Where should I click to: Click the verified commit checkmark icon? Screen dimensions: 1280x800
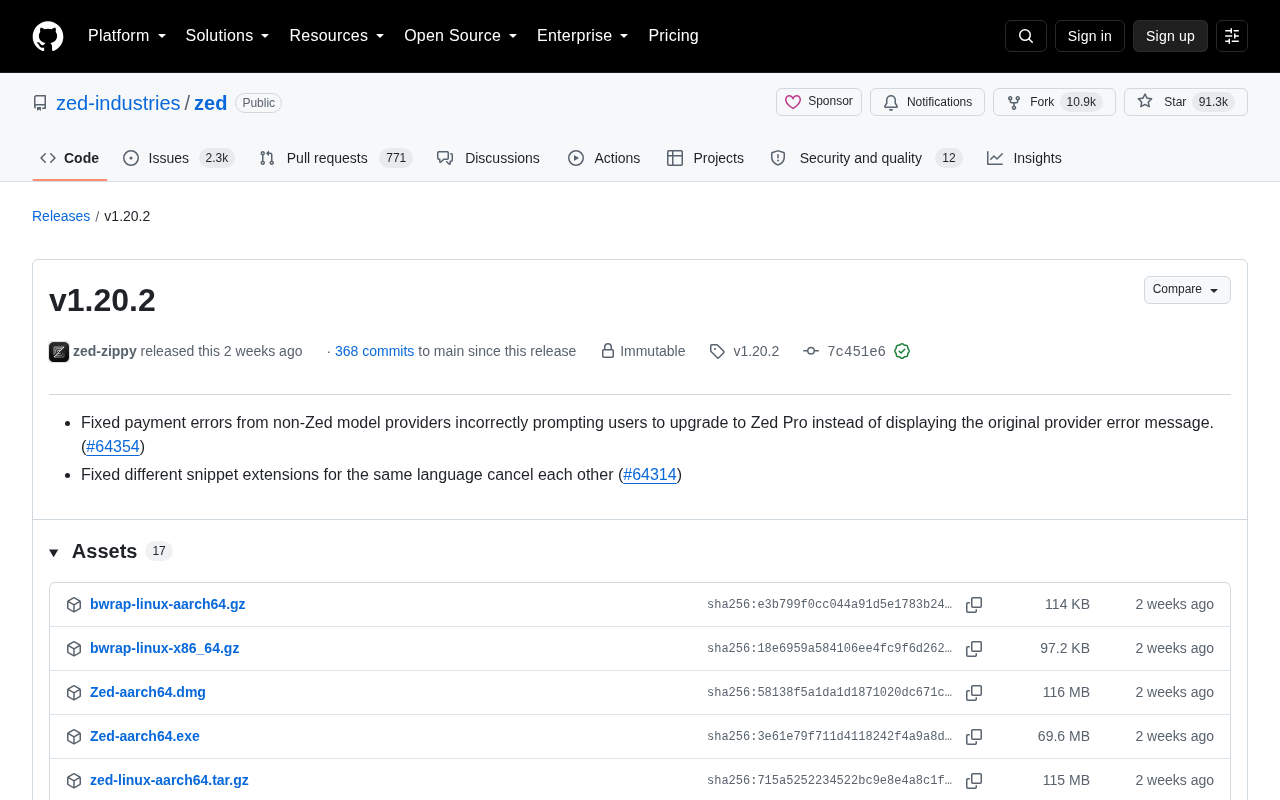tap(902, 351)
